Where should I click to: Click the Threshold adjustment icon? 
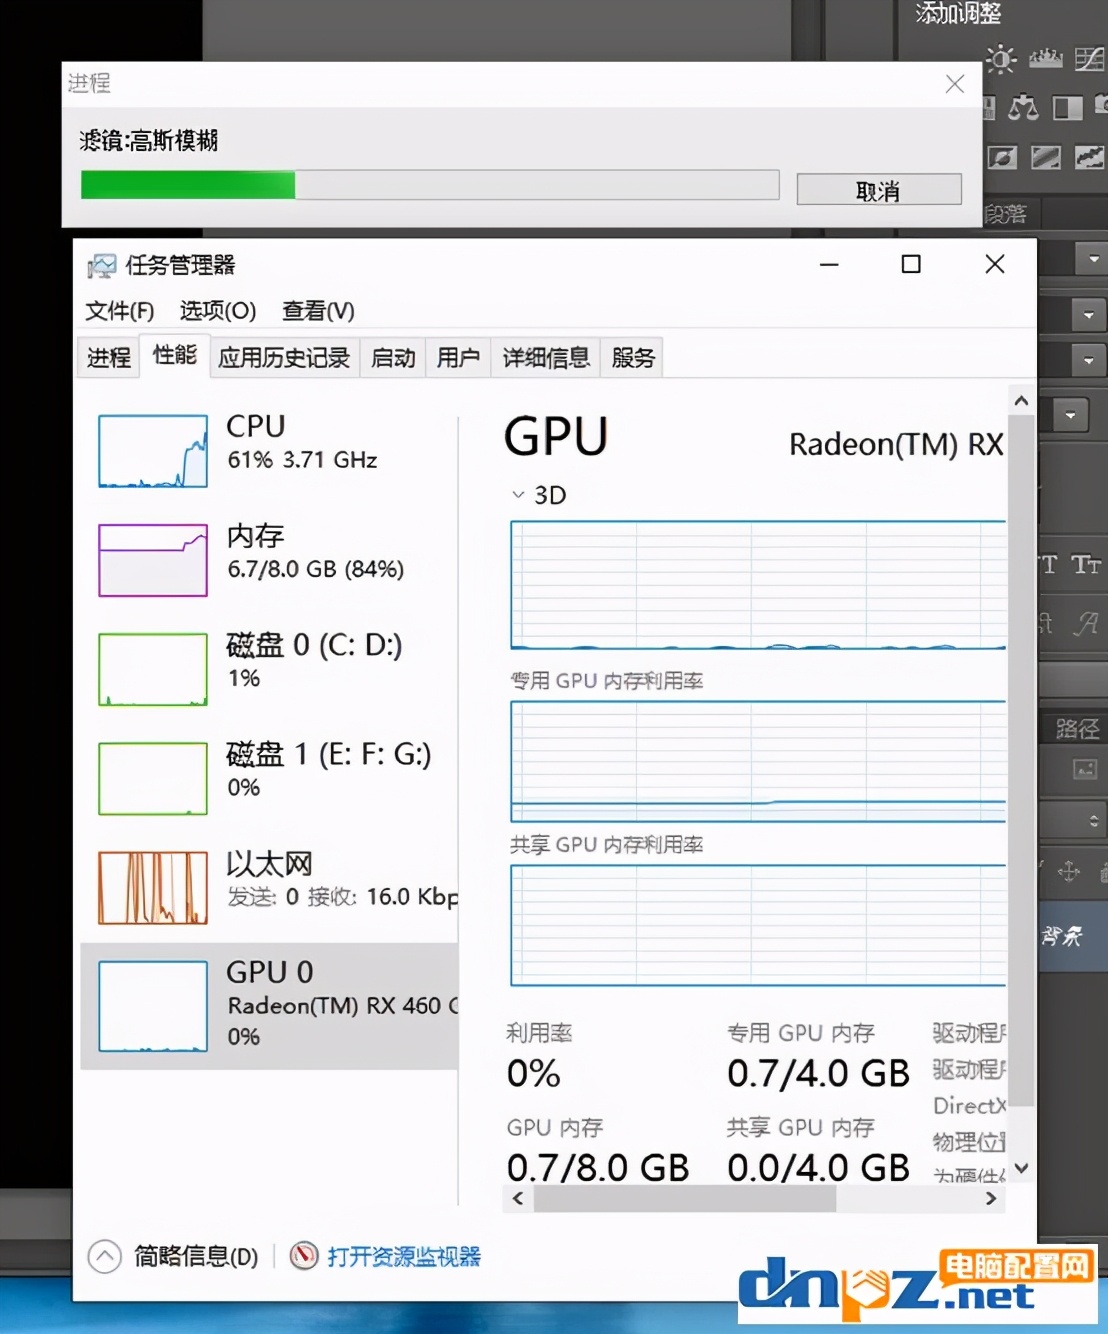pyautogui.click(x=1088, y=157)
